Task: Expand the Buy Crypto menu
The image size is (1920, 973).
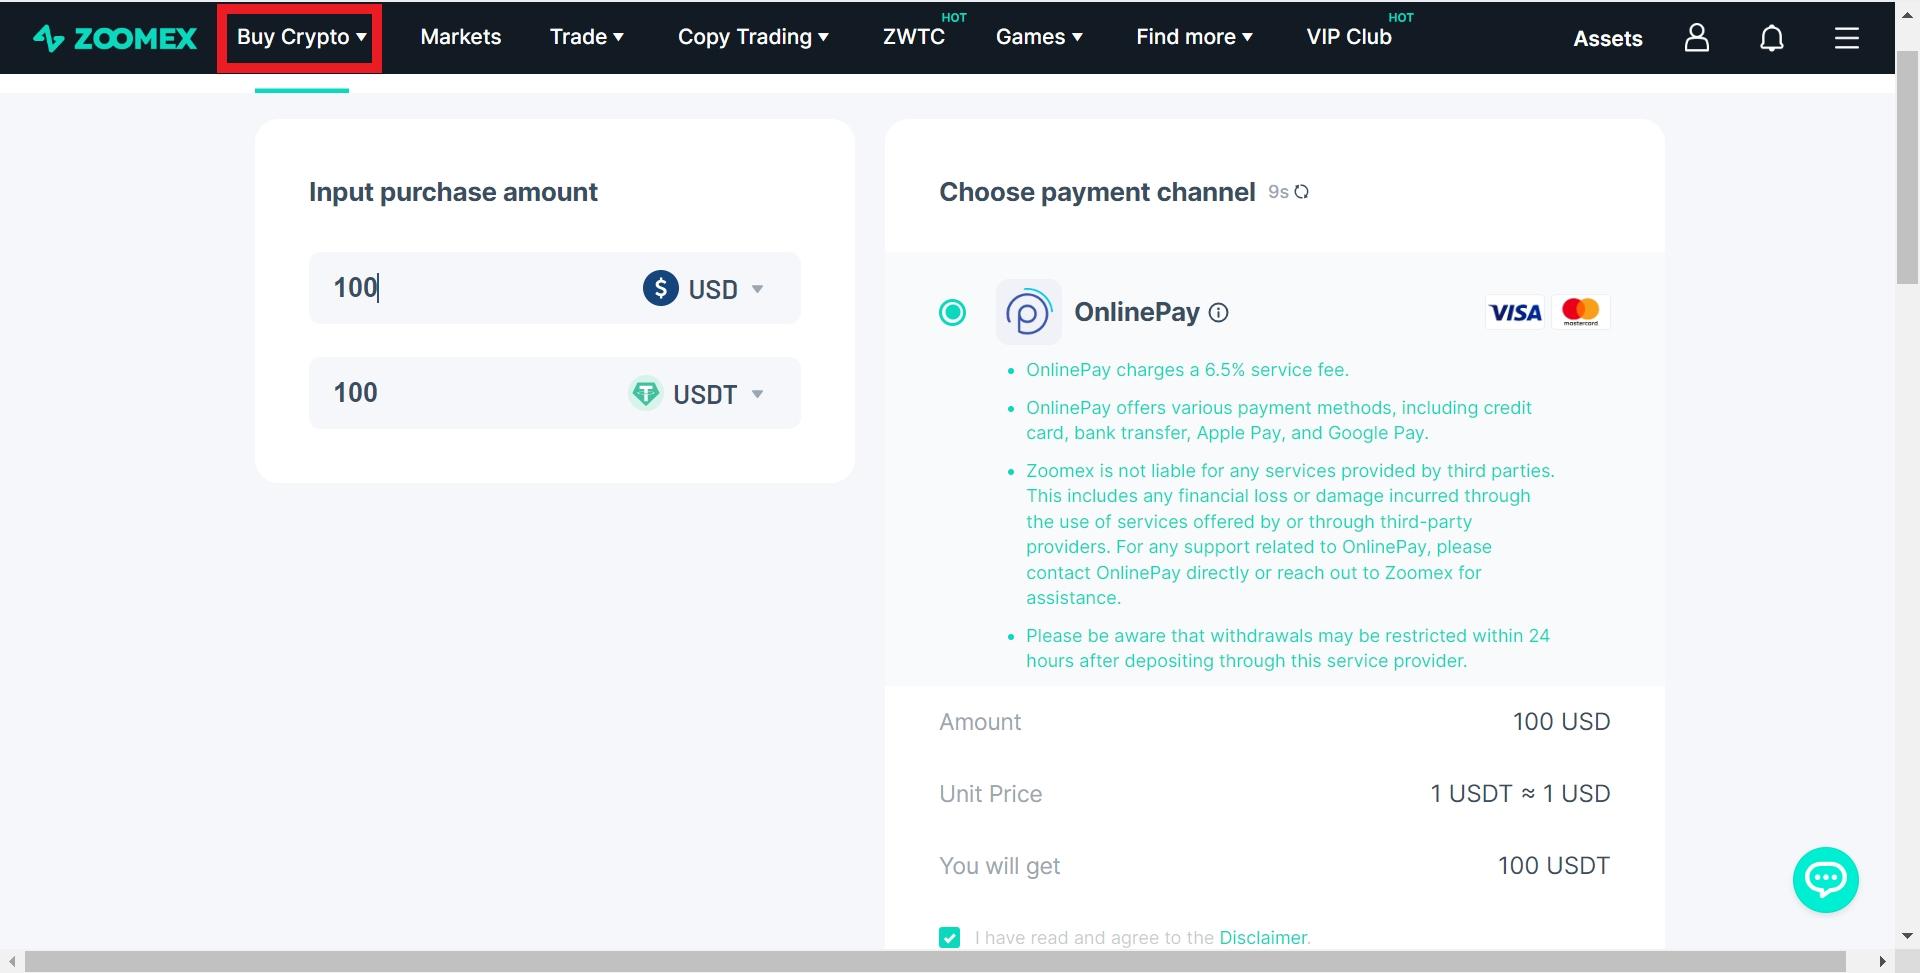Action: [301, 37]
